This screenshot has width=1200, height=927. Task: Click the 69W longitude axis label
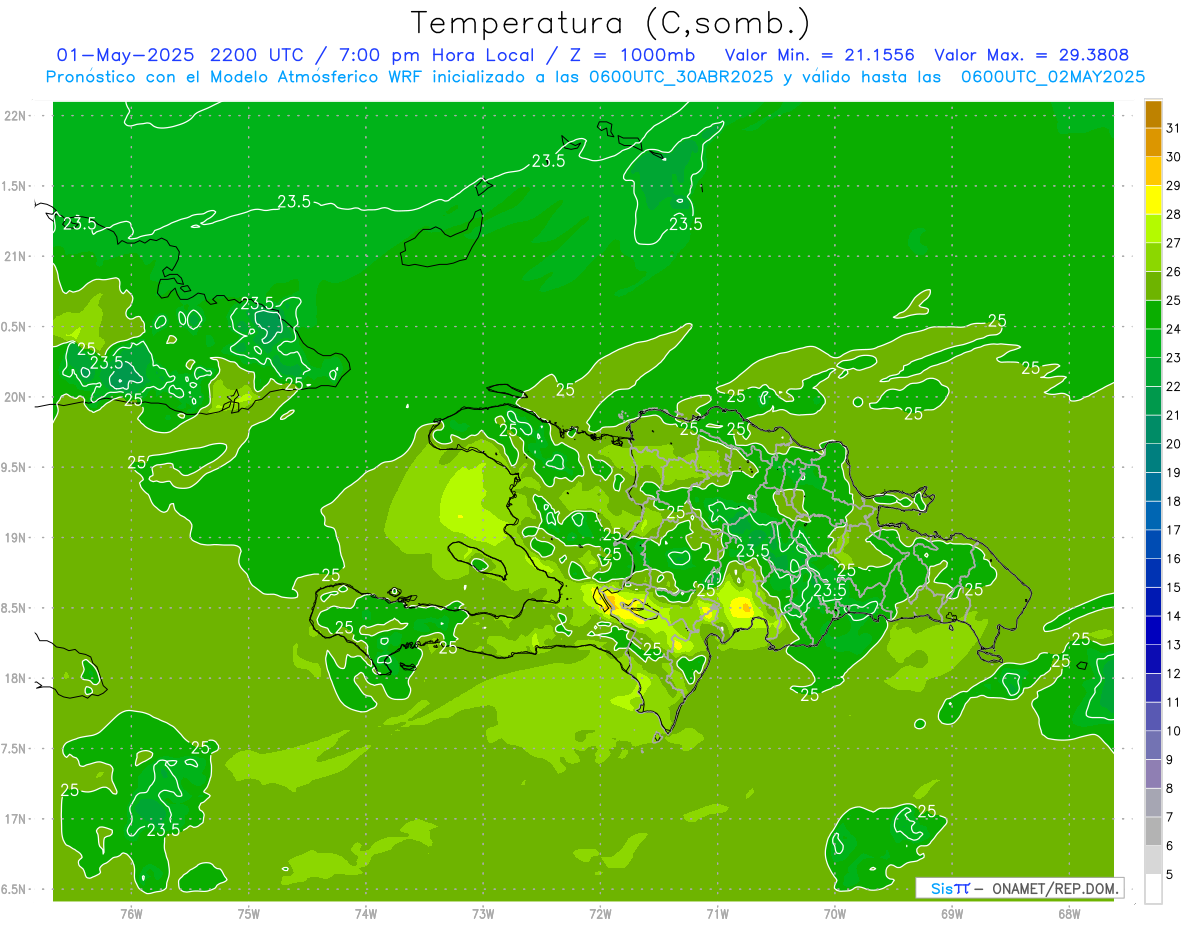pos(952,913)
